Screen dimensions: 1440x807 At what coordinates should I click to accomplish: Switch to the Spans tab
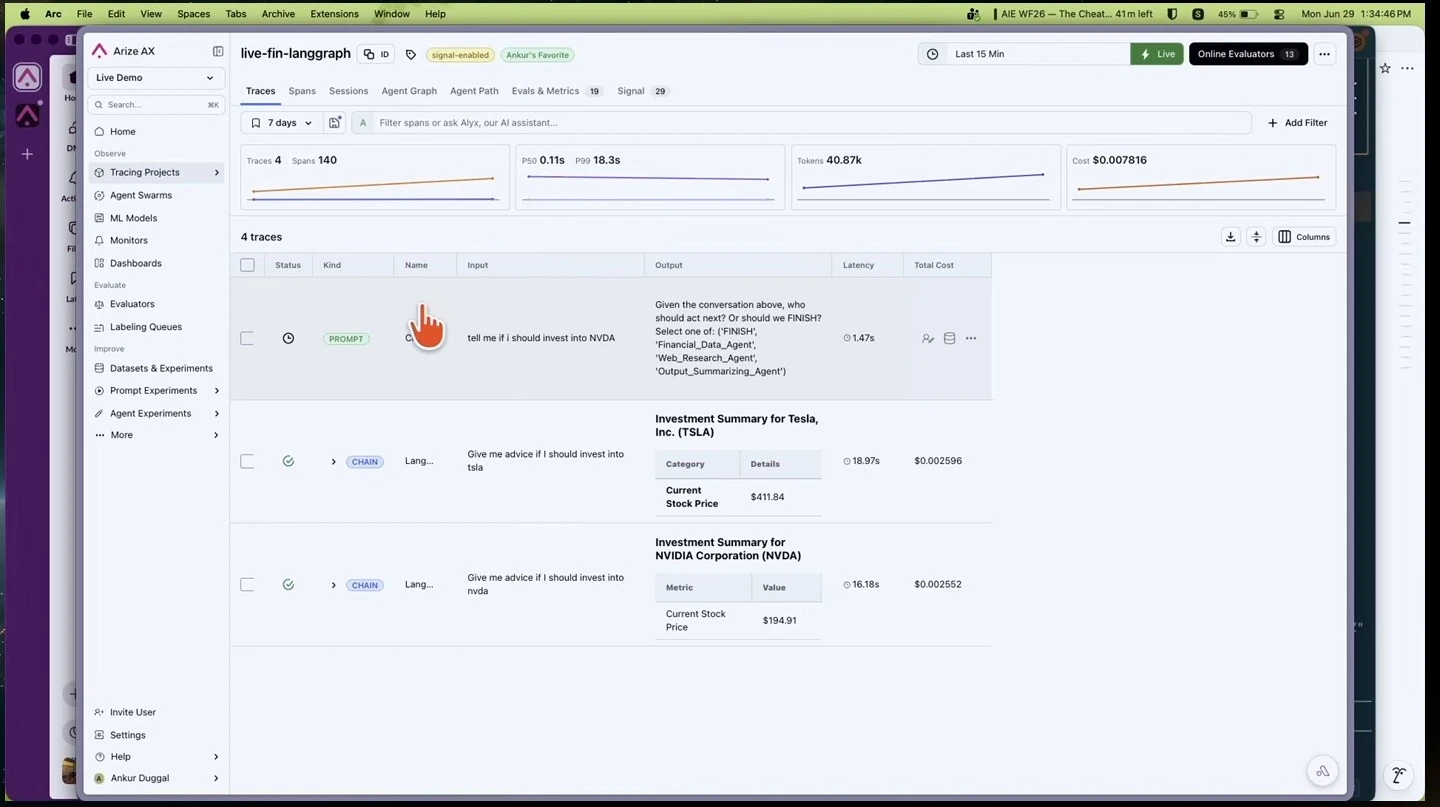tap(302, 91)
